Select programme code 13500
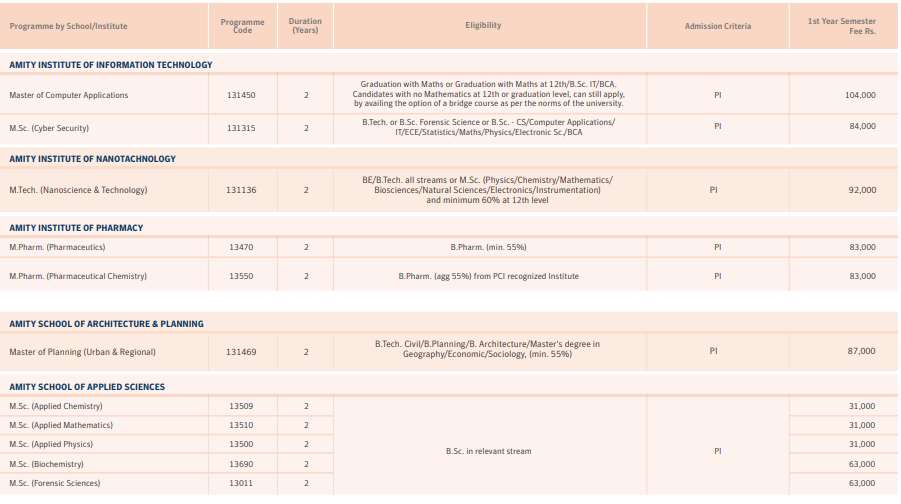The height and width of the screenshot is (504, 901). point(241,444)
